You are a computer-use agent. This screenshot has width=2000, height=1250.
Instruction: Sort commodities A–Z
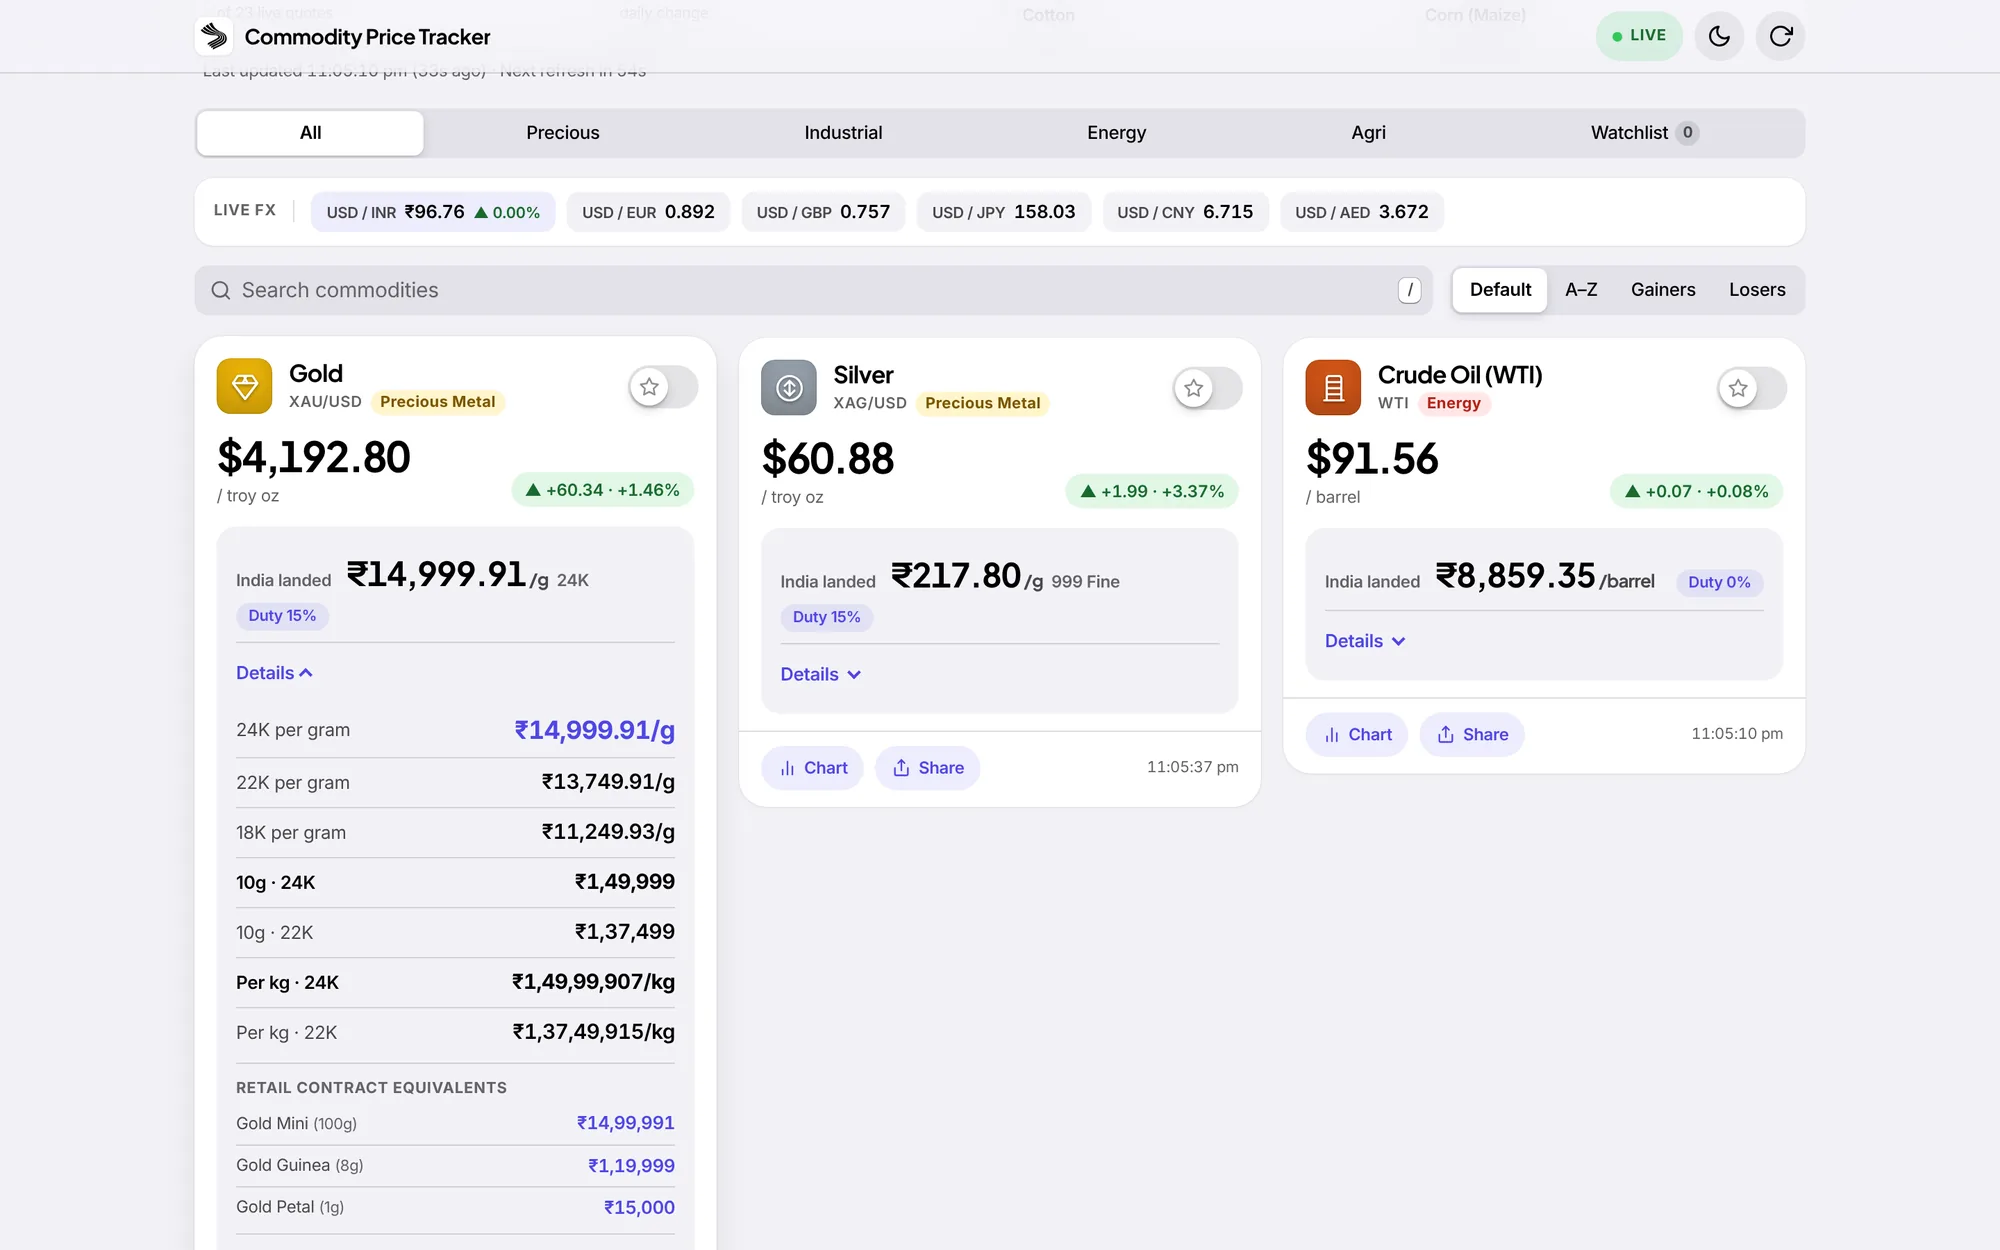point(1581,290)
